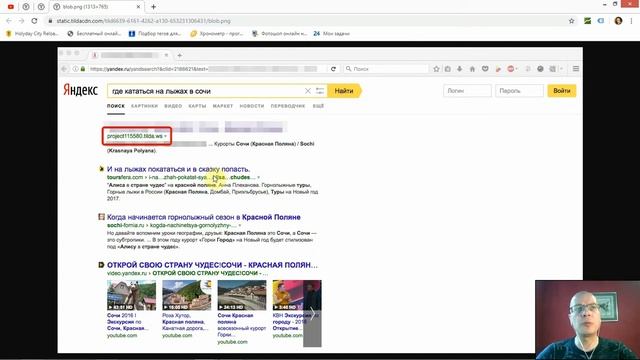Open the video.yandex.ru link
The width and height of the screenshot is (640, 360).
[x=127, y=273]
